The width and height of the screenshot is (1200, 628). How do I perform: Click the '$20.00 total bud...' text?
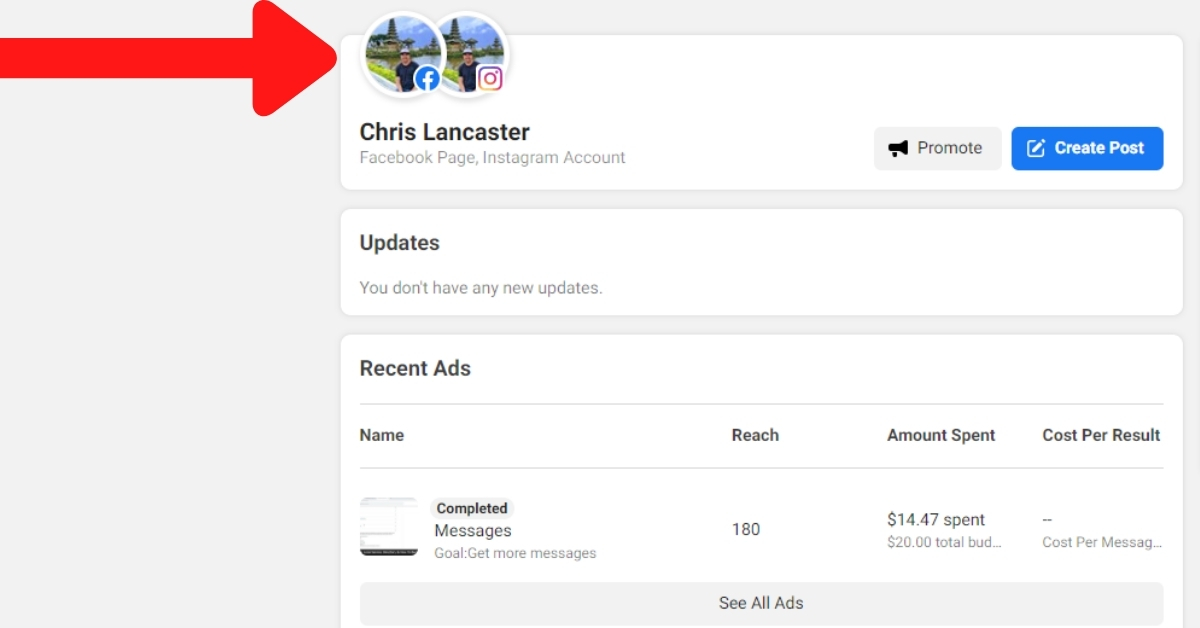[x=944, y=543]
